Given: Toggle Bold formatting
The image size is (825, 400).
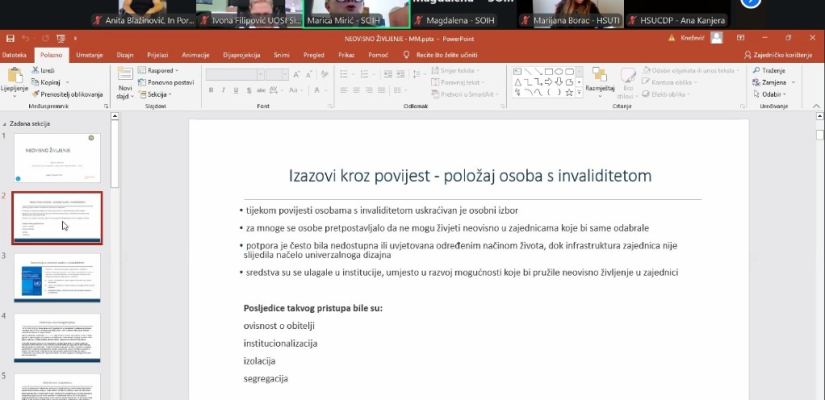Looking at the screenshot, I should tap(211, 91).
